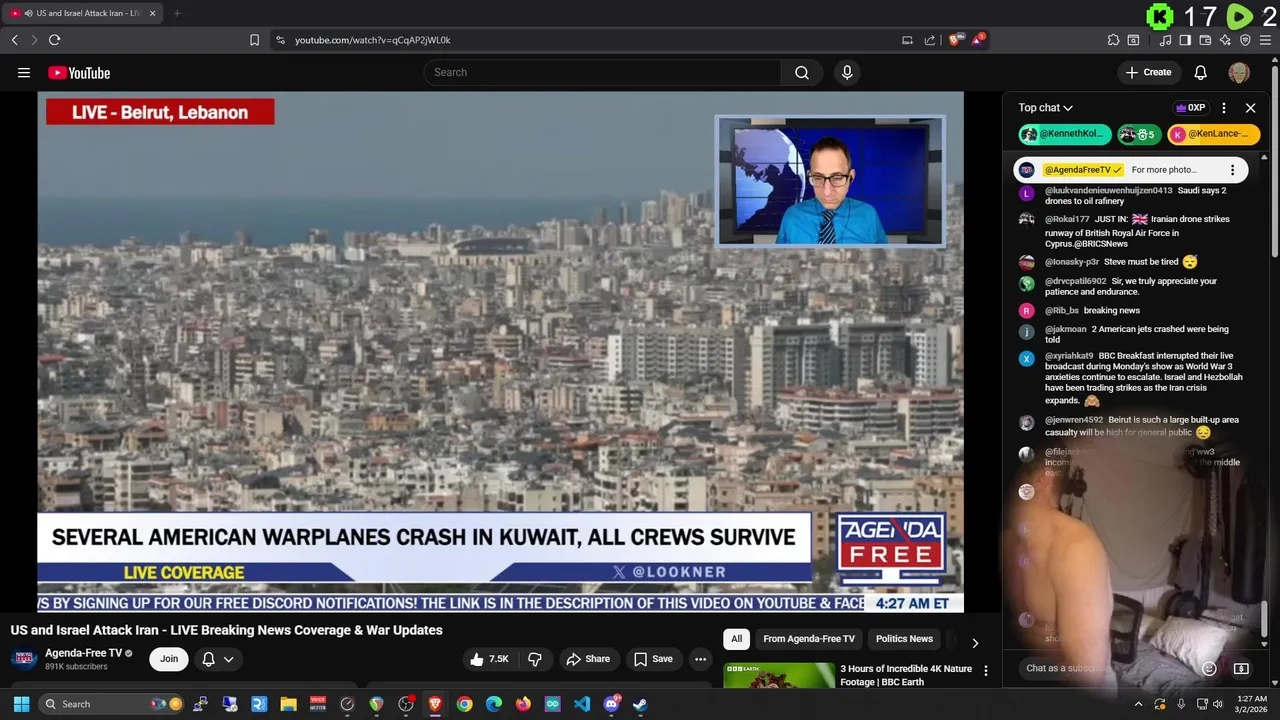Open the @KennethKol super chat chip

[1065, 134]
